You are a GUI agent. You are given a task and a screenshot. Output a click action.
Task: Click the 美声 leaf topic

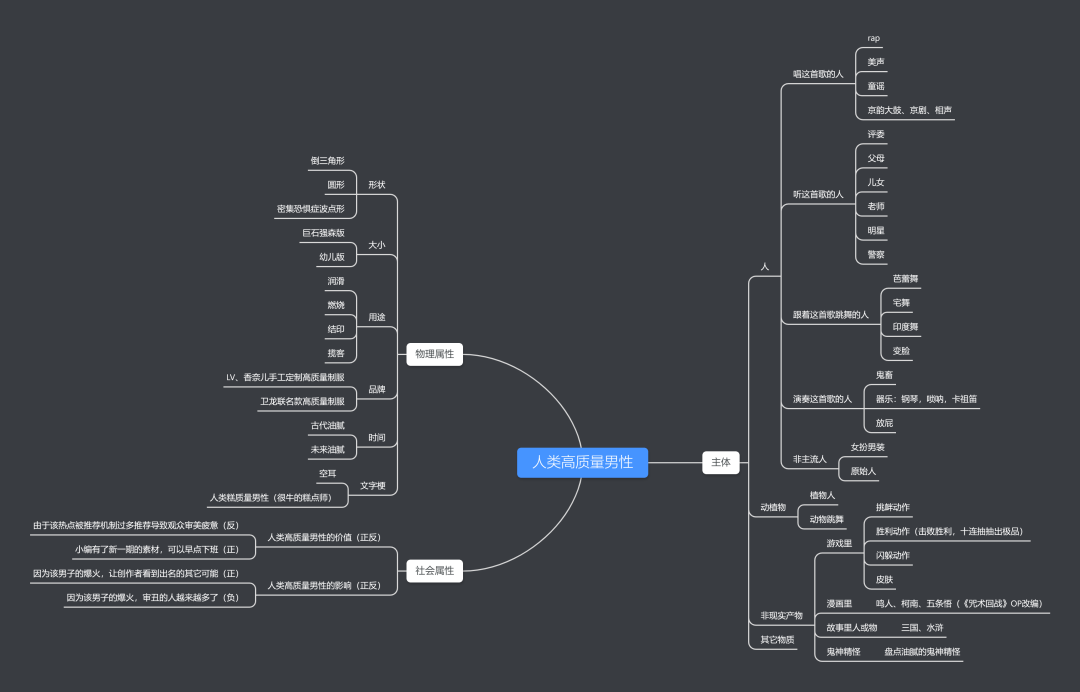875,62
